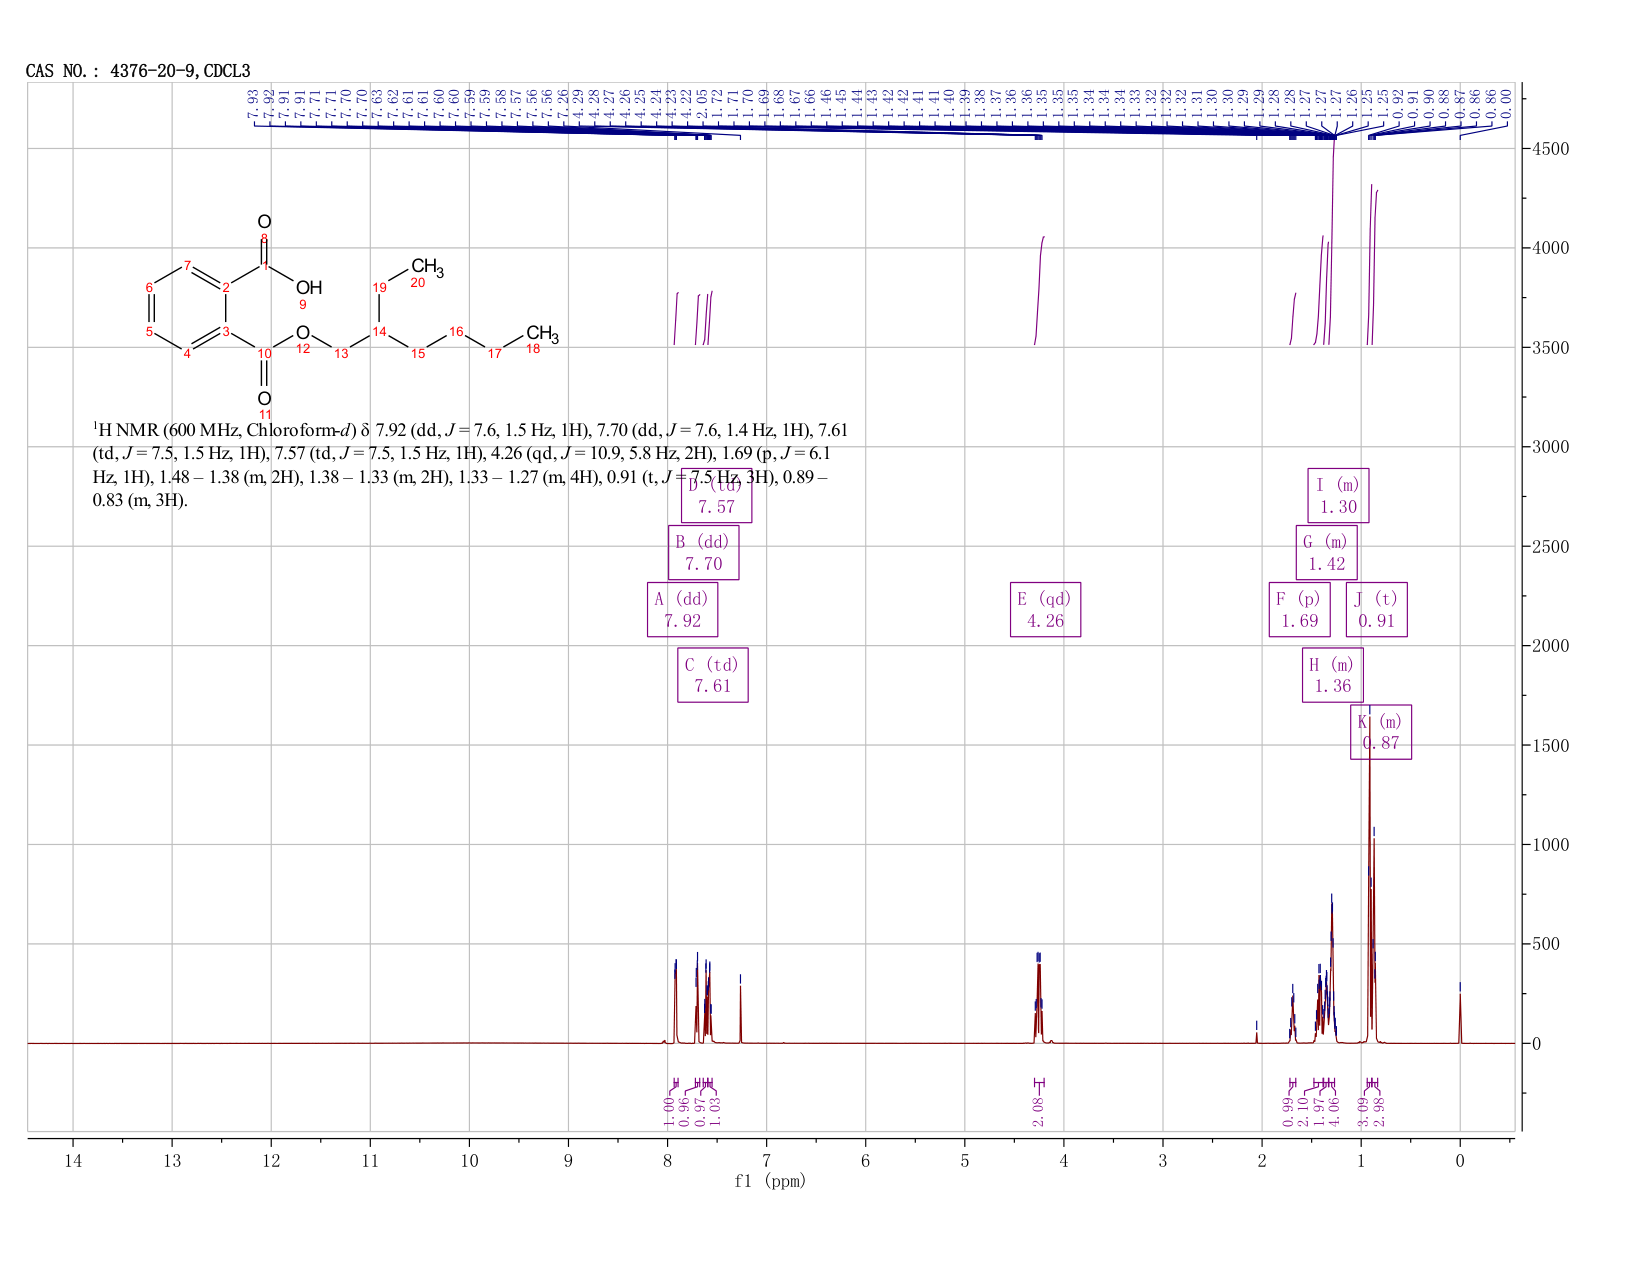This screenshot has width=1650, height=1275.
Task: Click the CAS NO.: 4376-20-9,CDCL3 title
Action: (x=138, y=71)
